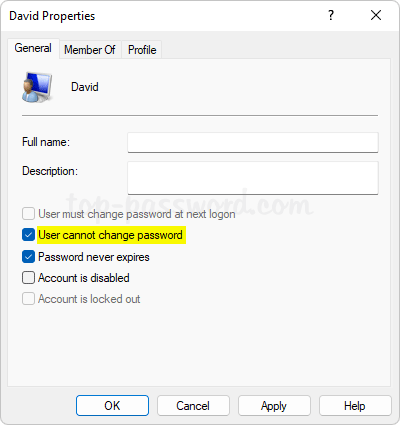Open Help using the bottom Help button
The height and width of the screenshot is (425, 400).
point(355,406)
